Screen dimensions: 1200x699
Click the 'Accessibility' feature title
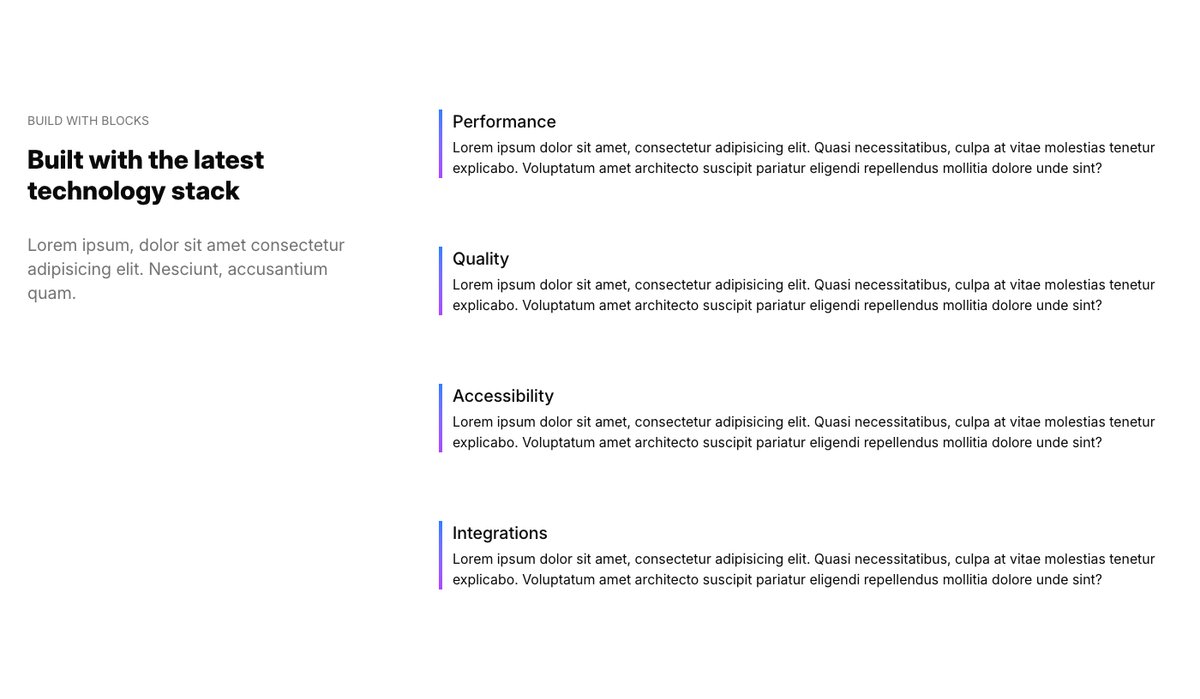503,396
